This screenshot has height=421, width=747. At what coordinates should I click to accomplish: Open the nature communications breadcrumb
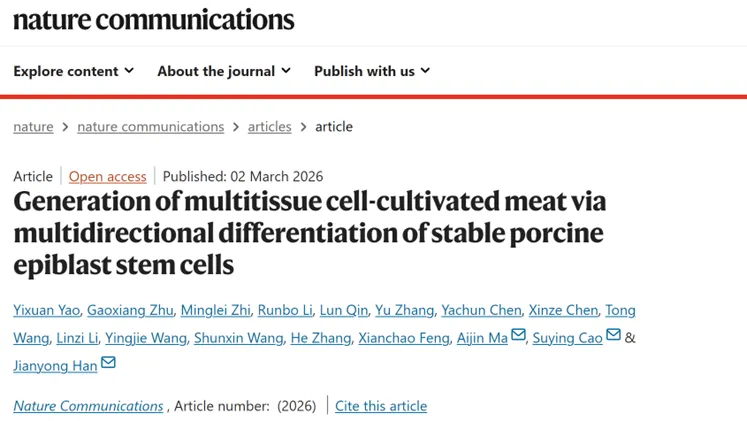[x=150, y=127]
